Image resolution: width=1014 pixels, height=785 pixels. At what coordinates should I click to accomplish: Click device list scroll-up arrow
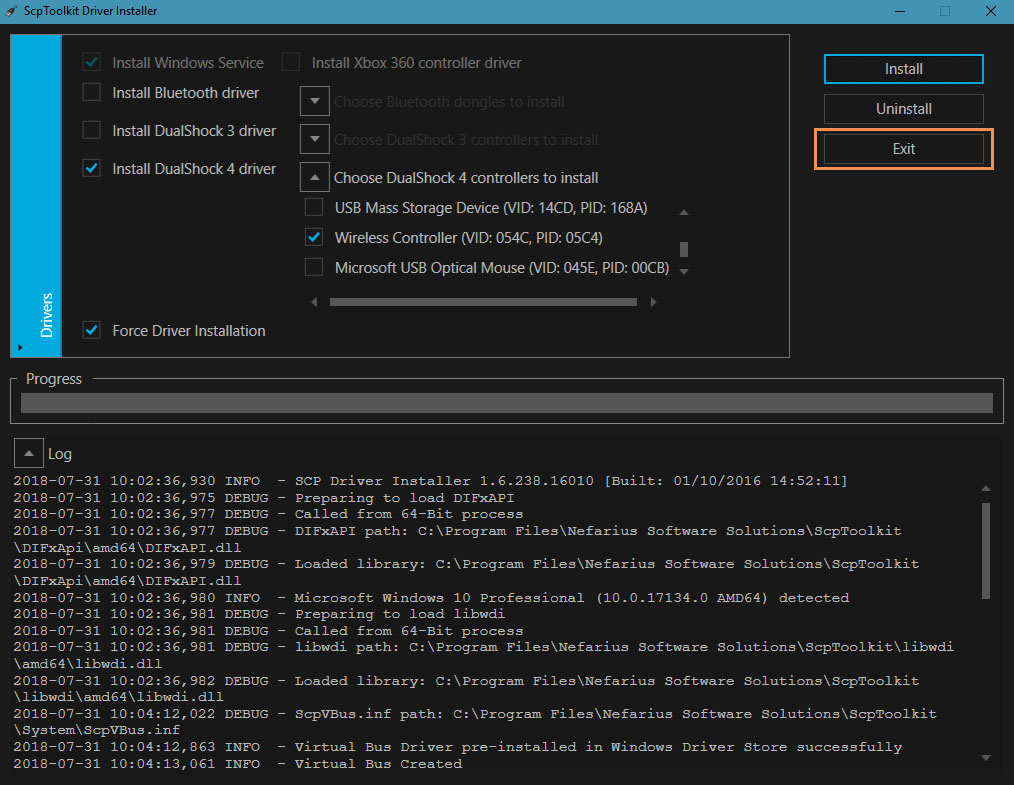(x=684, y=212)
